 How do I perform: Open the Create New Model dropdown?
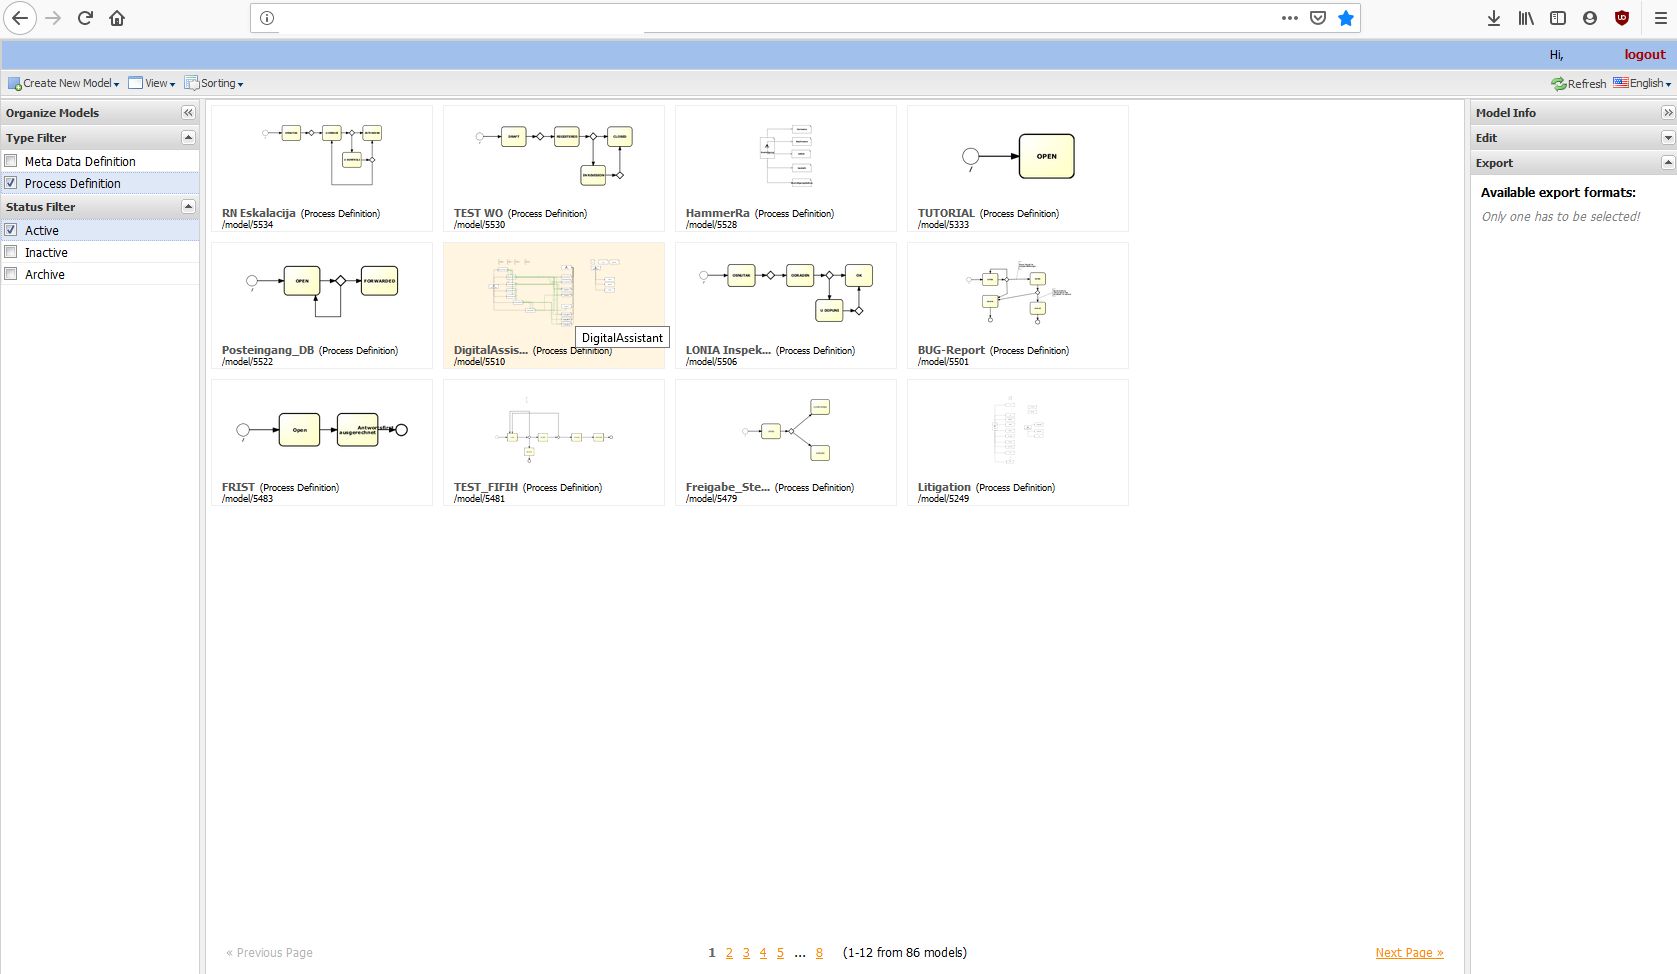pyautogui.click(x=64, y=83)
